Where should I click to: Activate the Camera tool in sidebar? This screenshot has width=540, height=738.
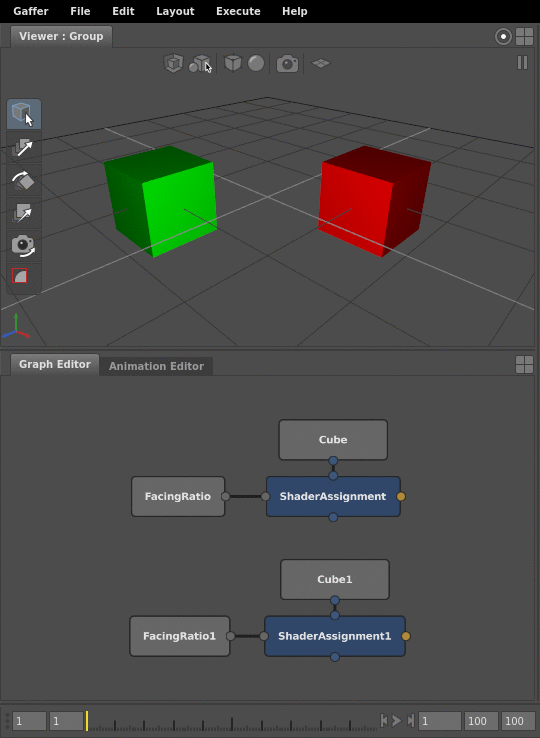(x=24, y=246)
